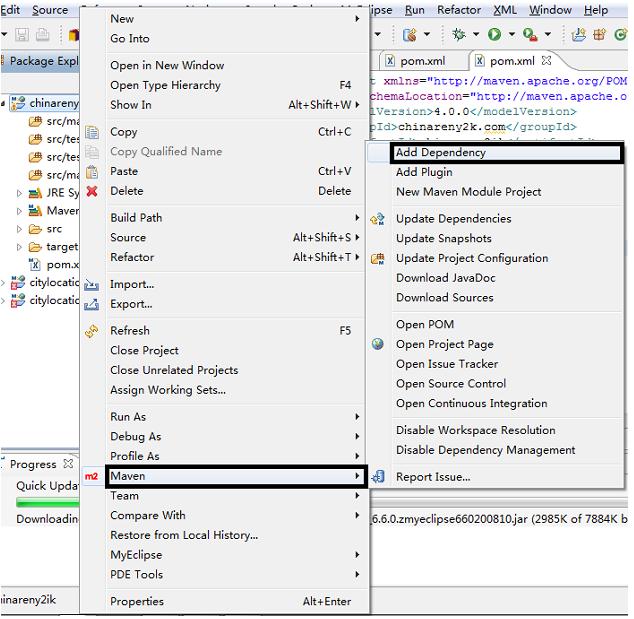Select Assign Working Sets
This screenshot has height=619, width=634.
point(224,390)
